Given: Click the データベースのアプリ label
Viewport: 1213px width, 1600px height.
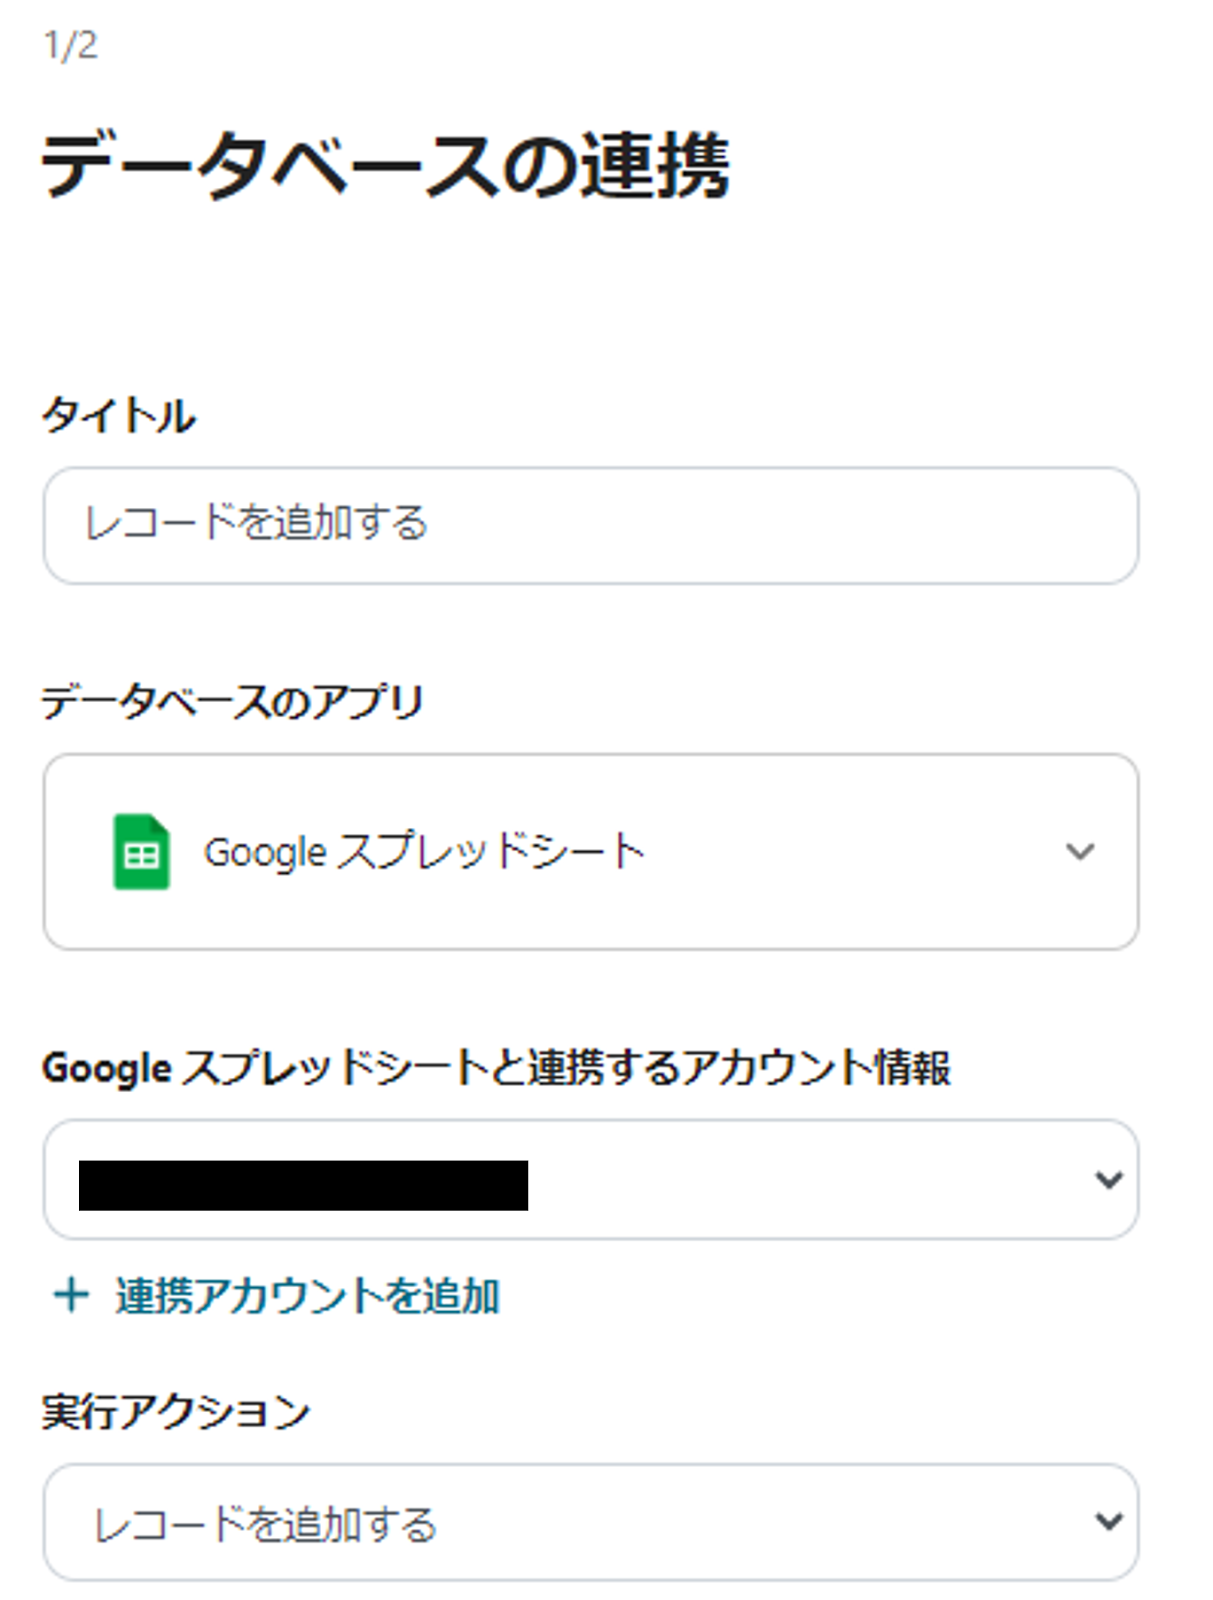Looking at the screenshot, I should pos(233,702).
